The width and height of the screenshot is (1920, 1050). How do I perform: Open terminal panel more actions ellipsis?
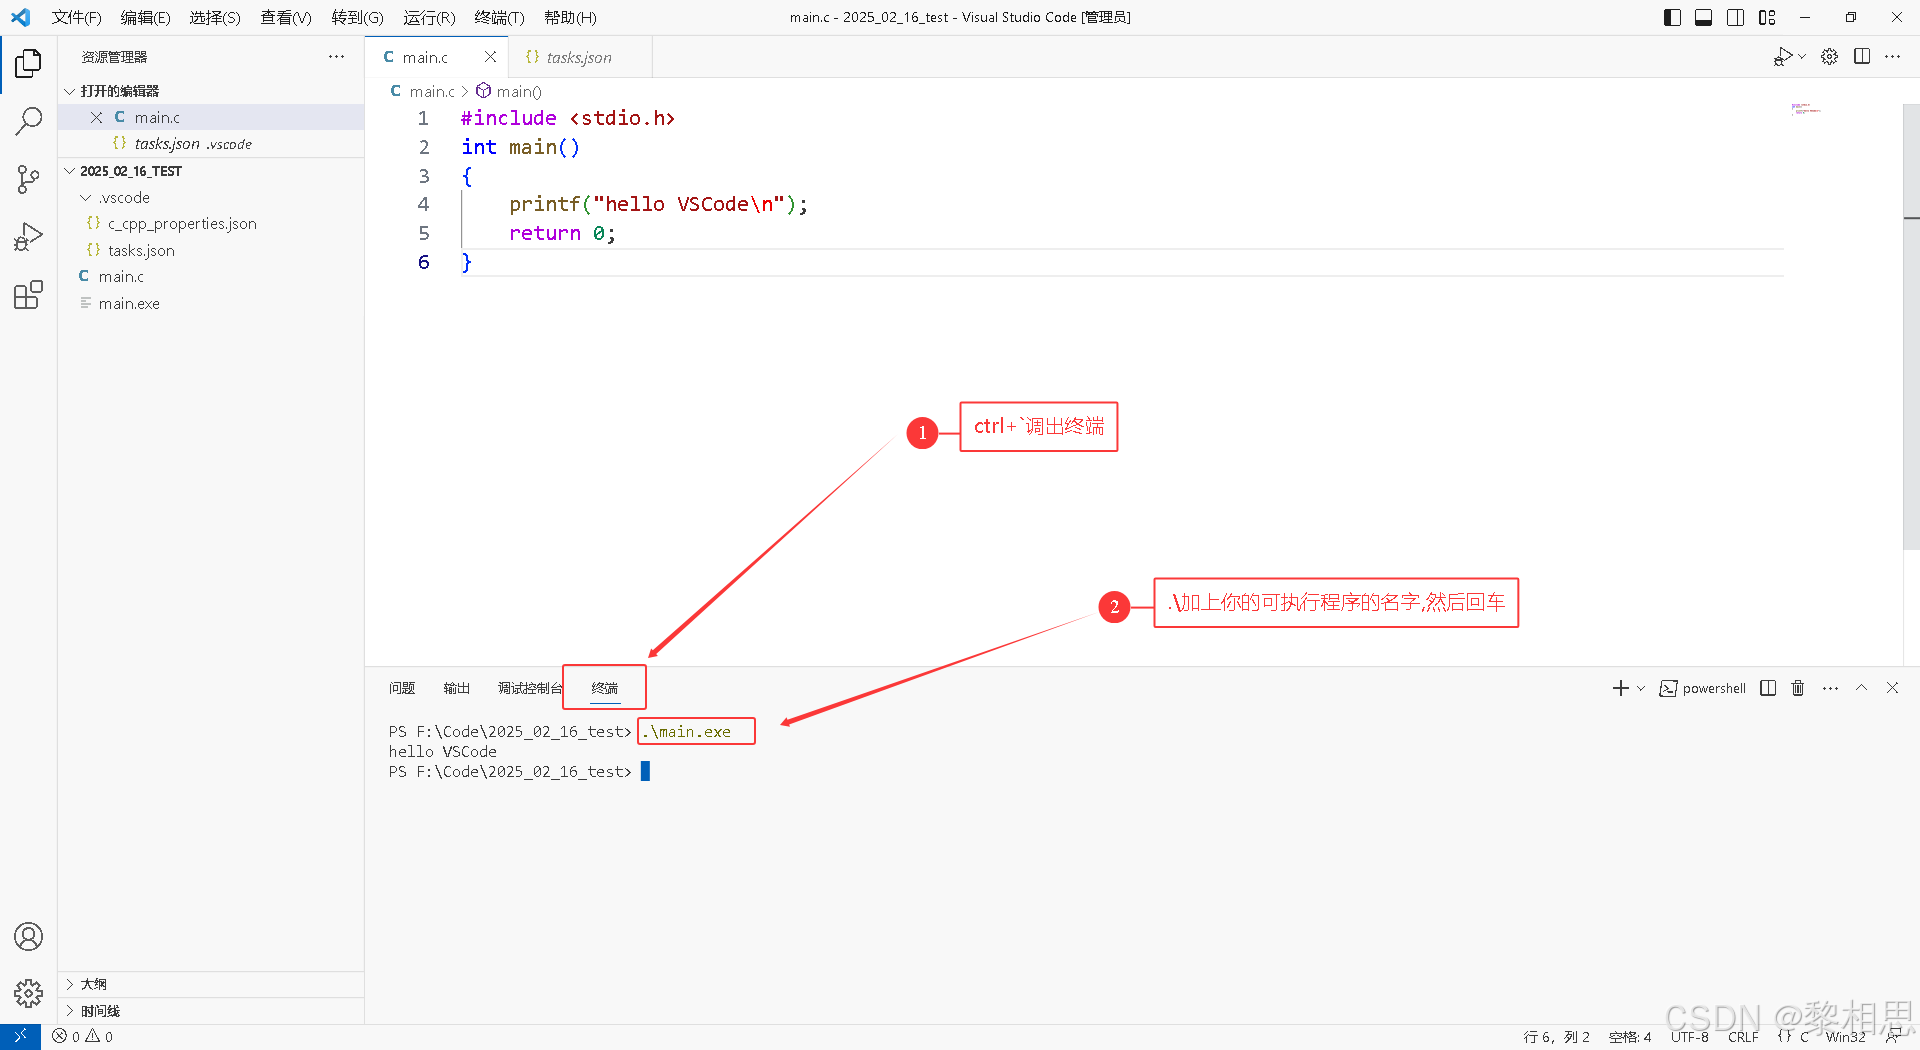1830,688
